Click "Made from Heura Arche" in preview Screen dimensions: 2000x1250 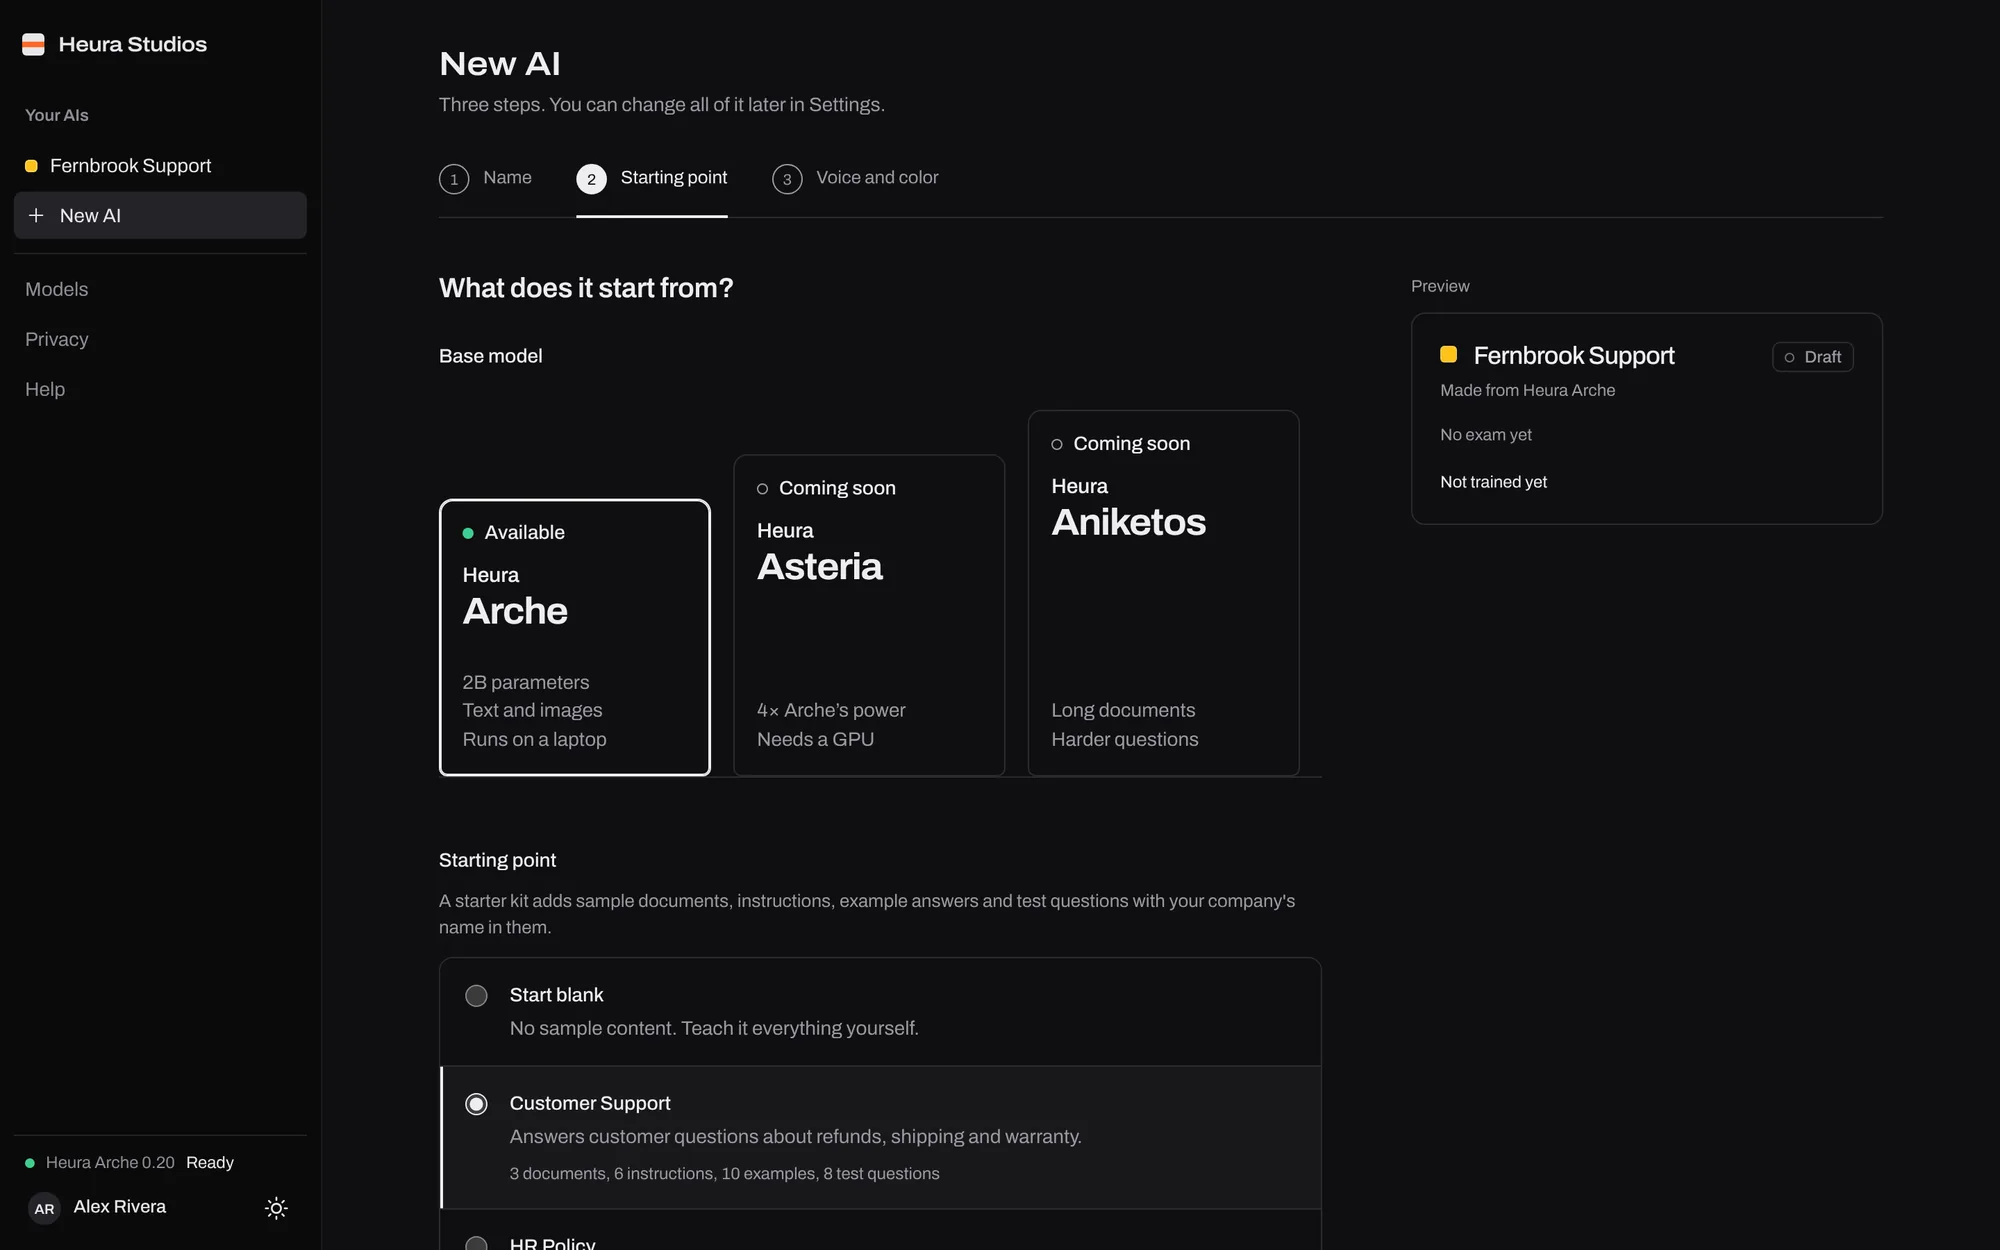coord(1527,390)
